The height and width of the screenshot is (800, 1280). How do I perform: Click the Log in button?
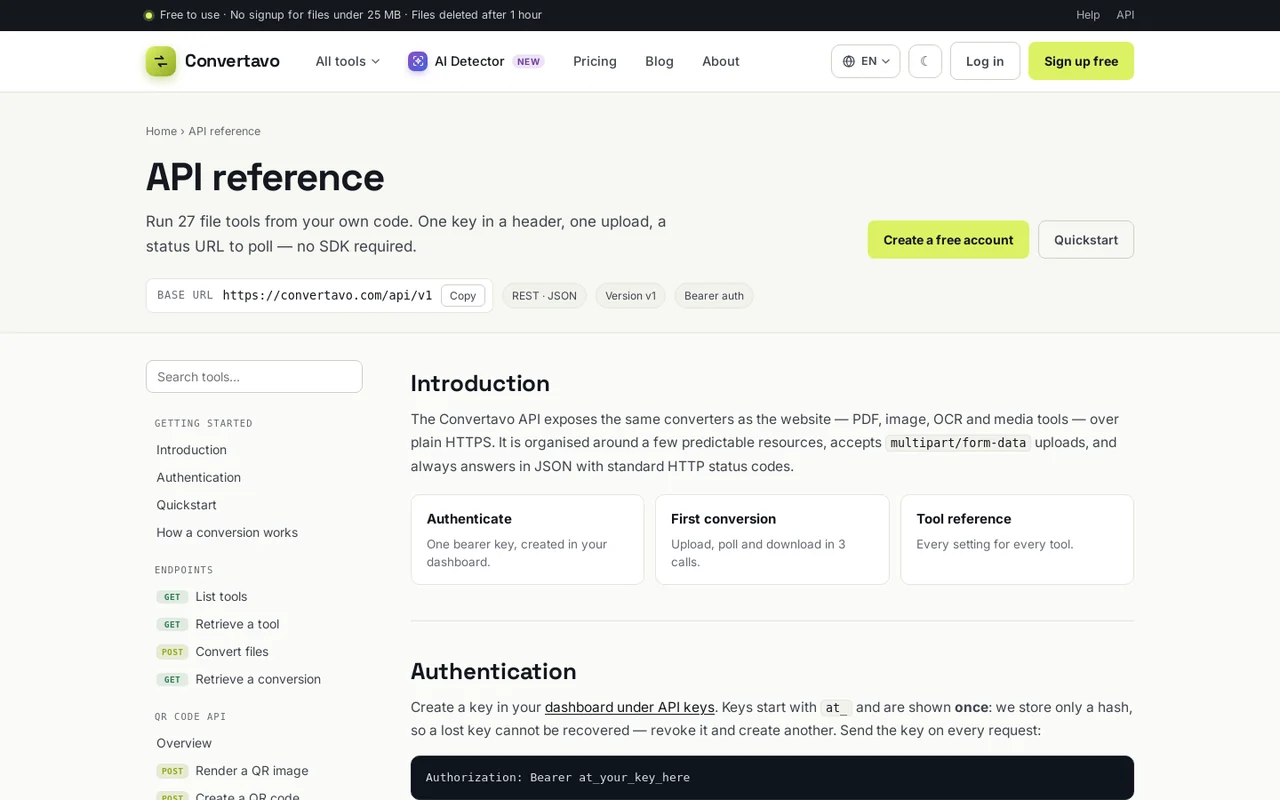tap(985, 61)
